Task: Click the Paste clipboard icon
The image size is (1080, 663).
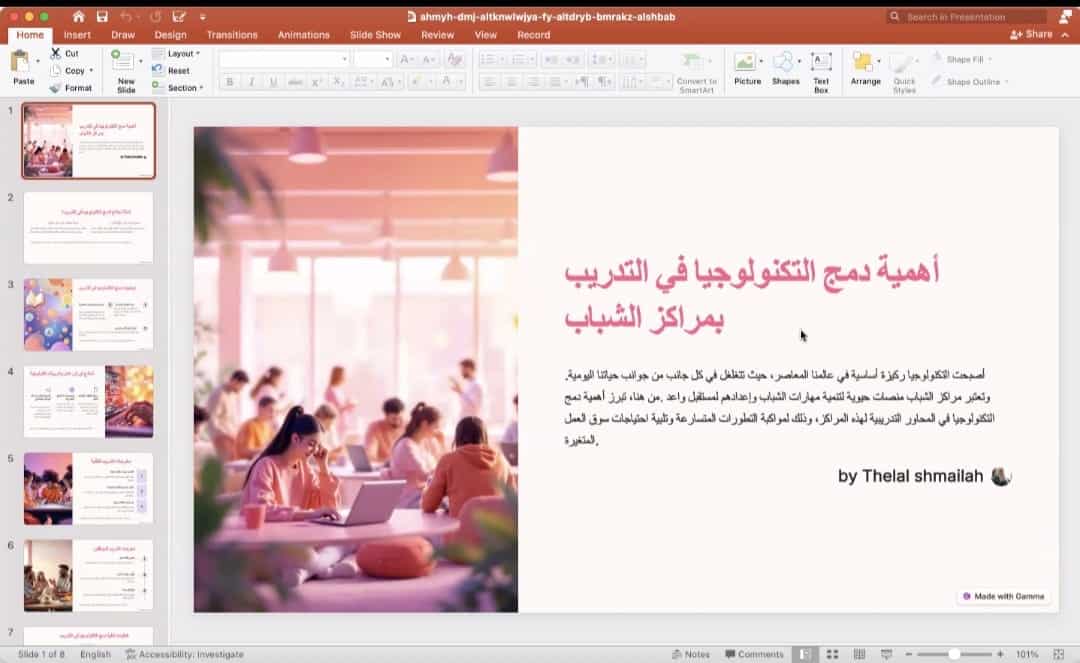Action: pos(21,62)
